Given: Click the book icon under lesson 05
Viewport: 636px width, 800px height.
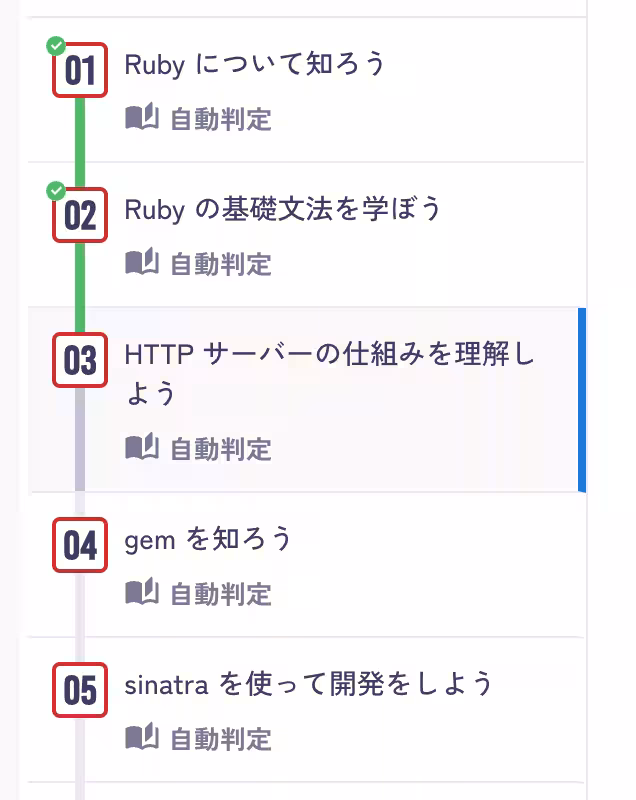Looking at the screenshot, I should (141, 738).
